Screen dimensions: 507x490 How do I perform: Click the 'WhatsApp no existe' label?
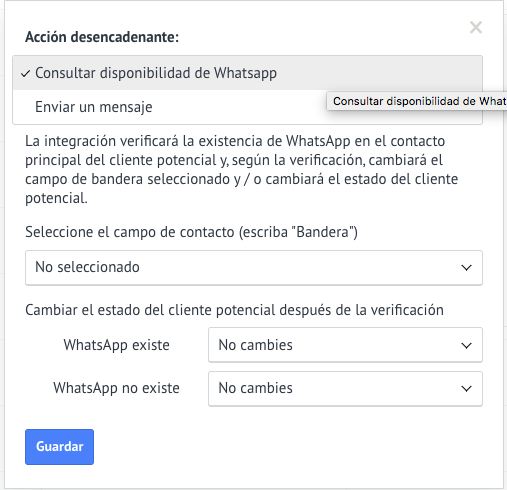point(116,388)
